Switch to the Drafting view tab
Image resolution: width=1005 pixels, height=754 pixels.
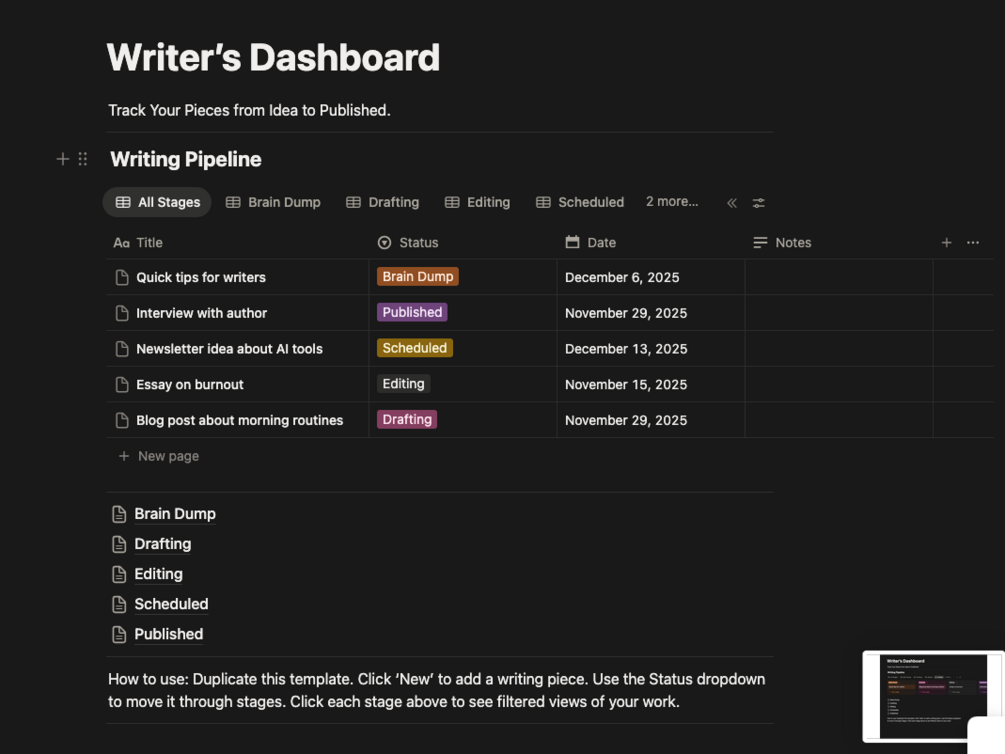pos(383,203)
